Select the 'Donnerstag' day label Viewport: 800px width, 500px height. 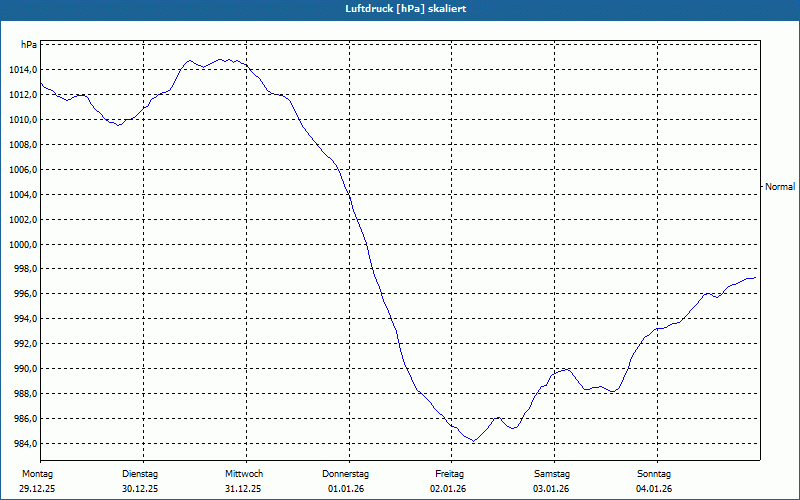[x=345, y=474]
